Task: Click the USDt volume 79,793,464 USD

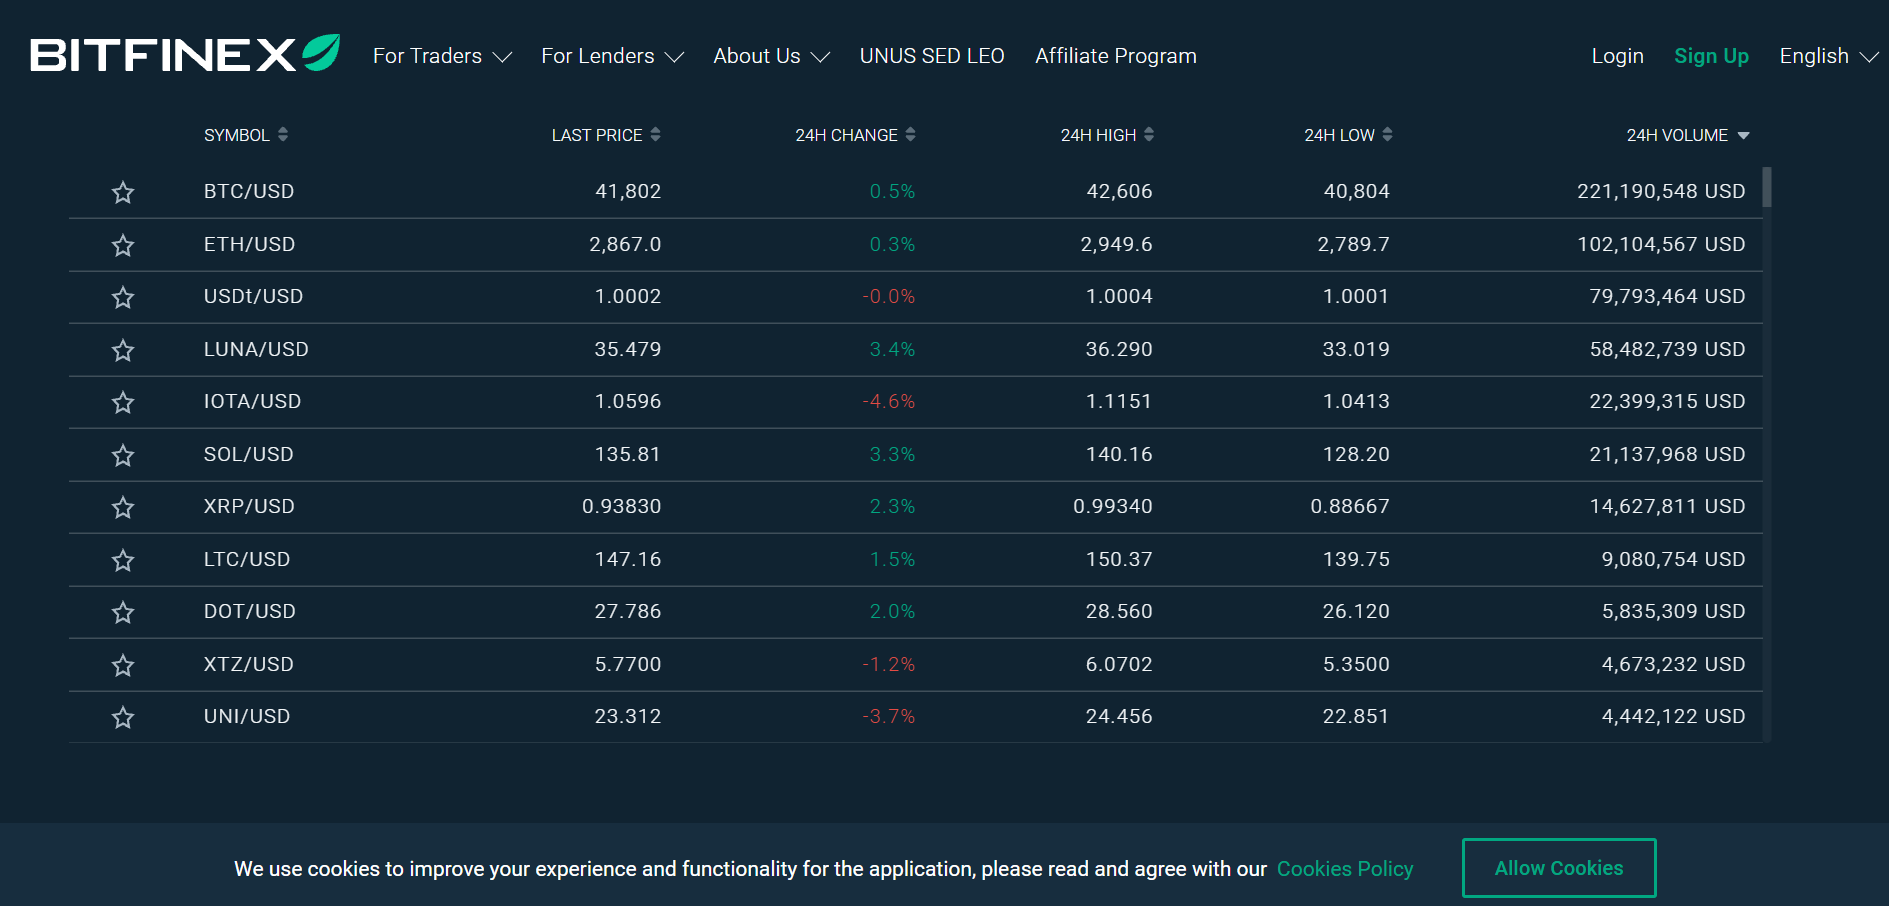Action: coord(1667,296)
